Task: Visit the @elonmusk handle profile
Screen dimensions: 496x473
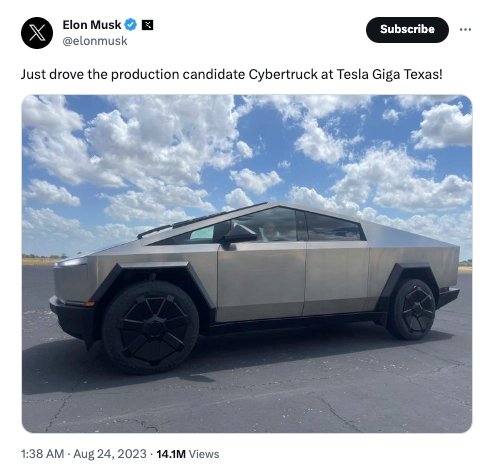Action: [x=95, y=41]
